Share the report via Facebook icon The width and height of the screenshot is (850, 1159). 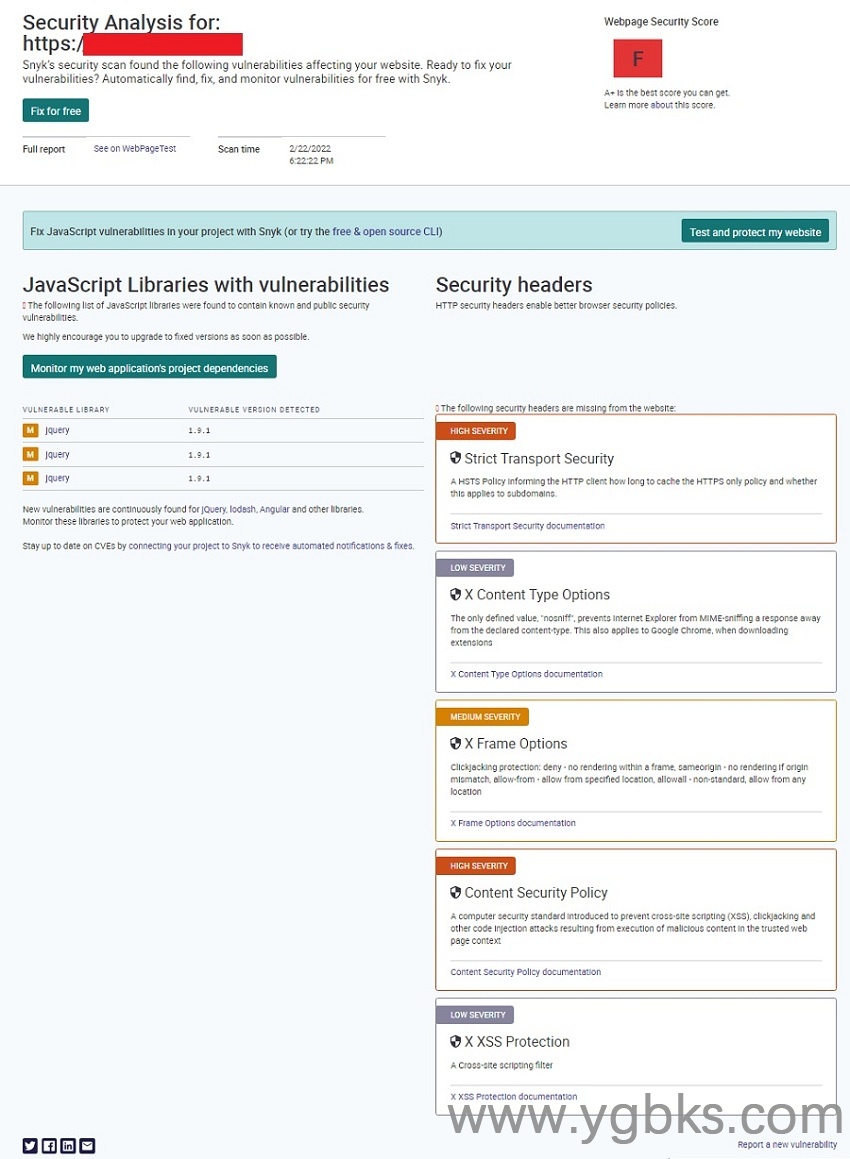(x=49, y=1145)
